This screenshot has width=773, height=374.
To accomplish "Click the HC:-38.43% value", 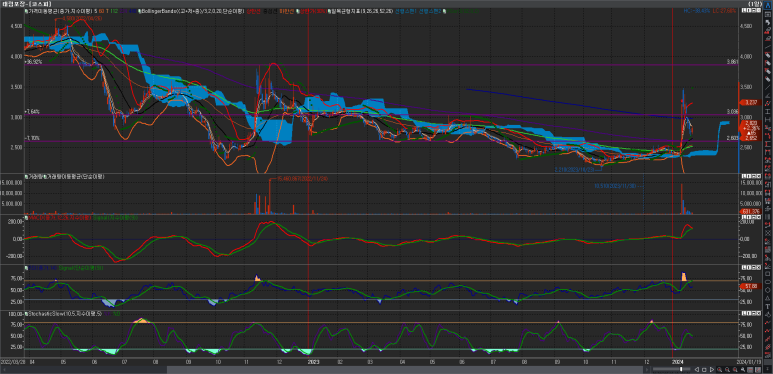I will tap(696, 11).
